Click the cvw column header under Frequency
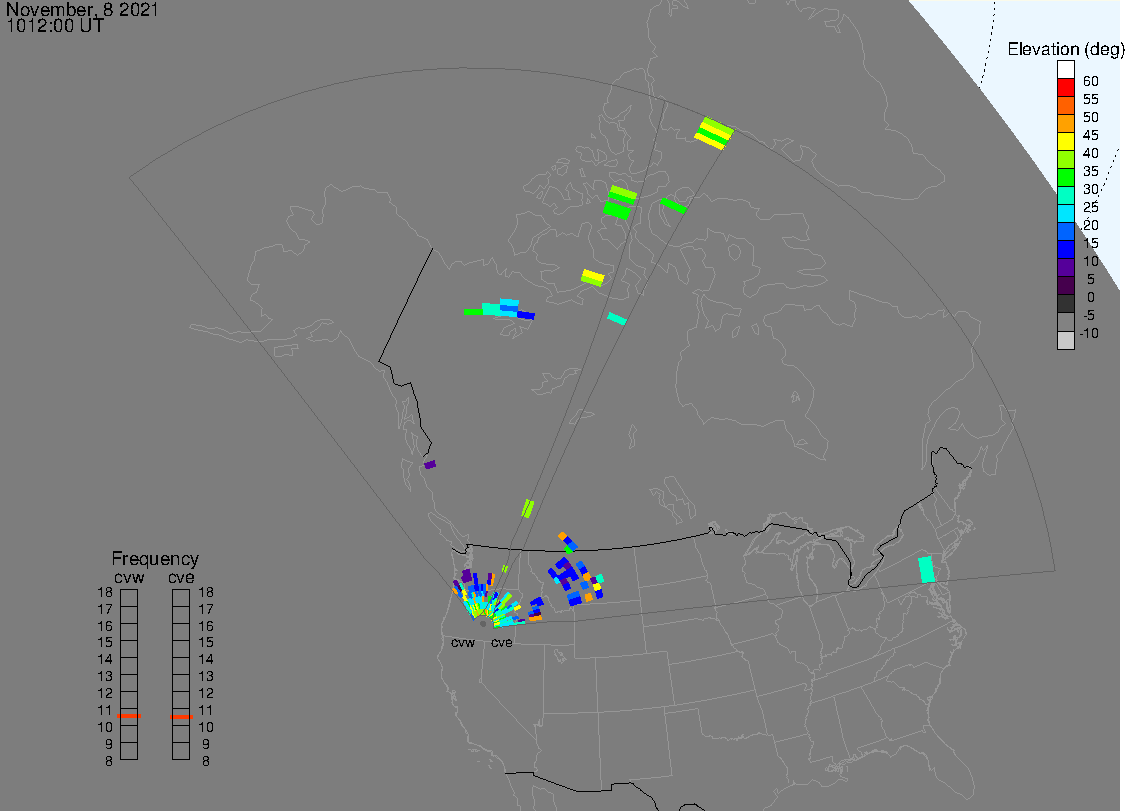This screenshot has height=811, width=1125. click(129, 577)
